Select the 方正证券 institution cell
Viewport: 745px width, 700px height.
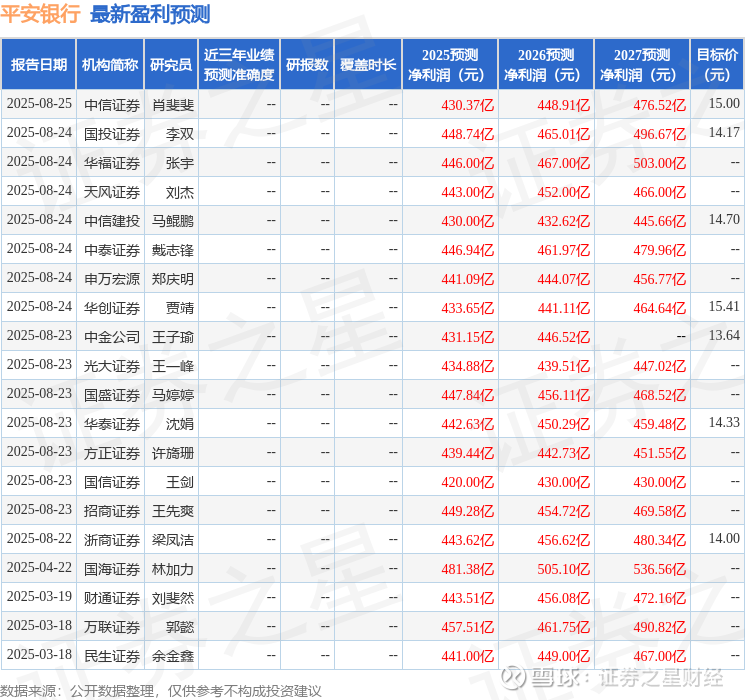pos(112,453)
